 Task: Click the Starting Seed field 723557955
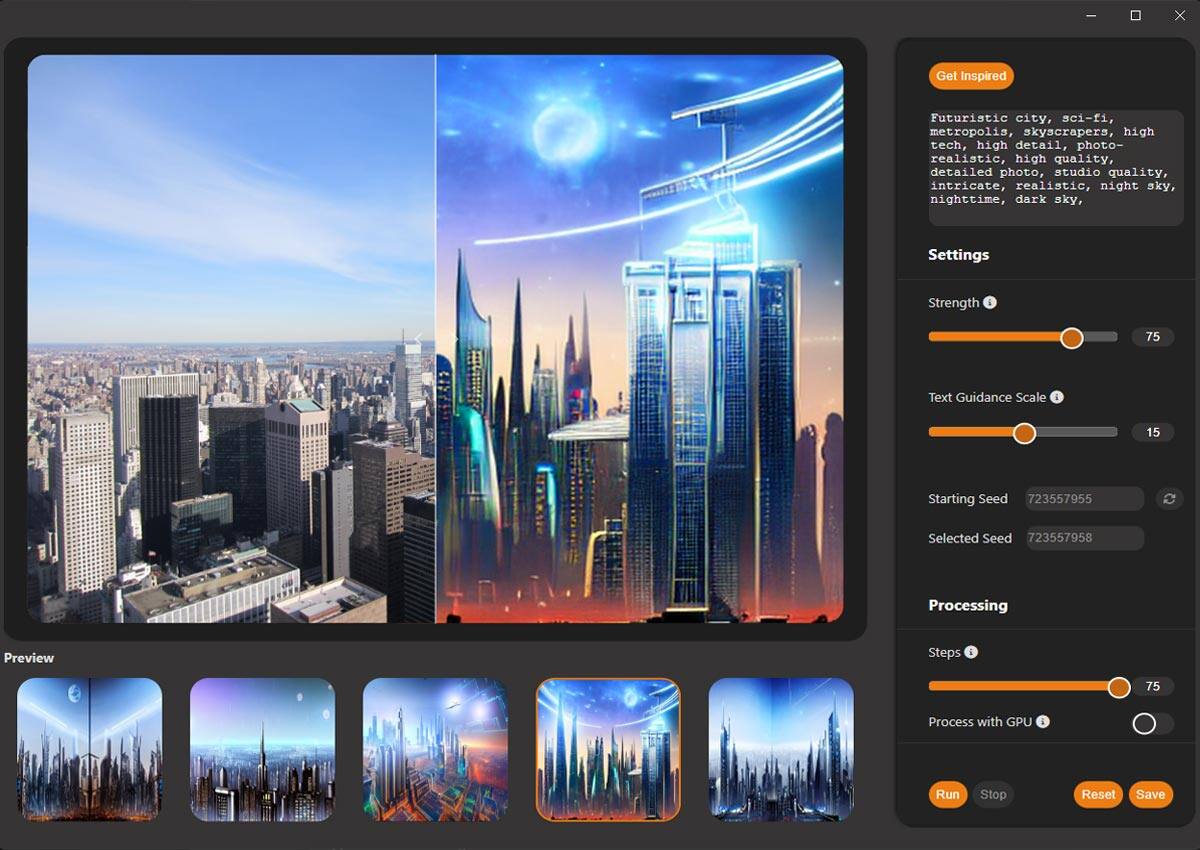(x=1085, y=499)
